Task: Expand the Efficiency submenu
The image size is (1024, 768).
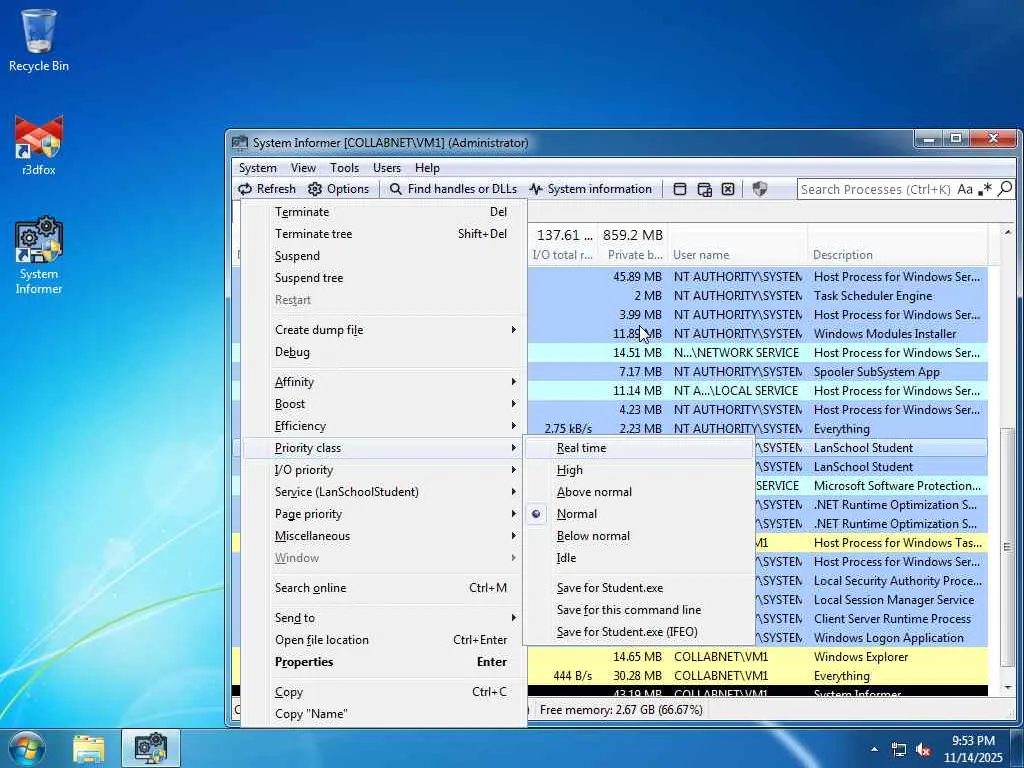Action: 384,426
